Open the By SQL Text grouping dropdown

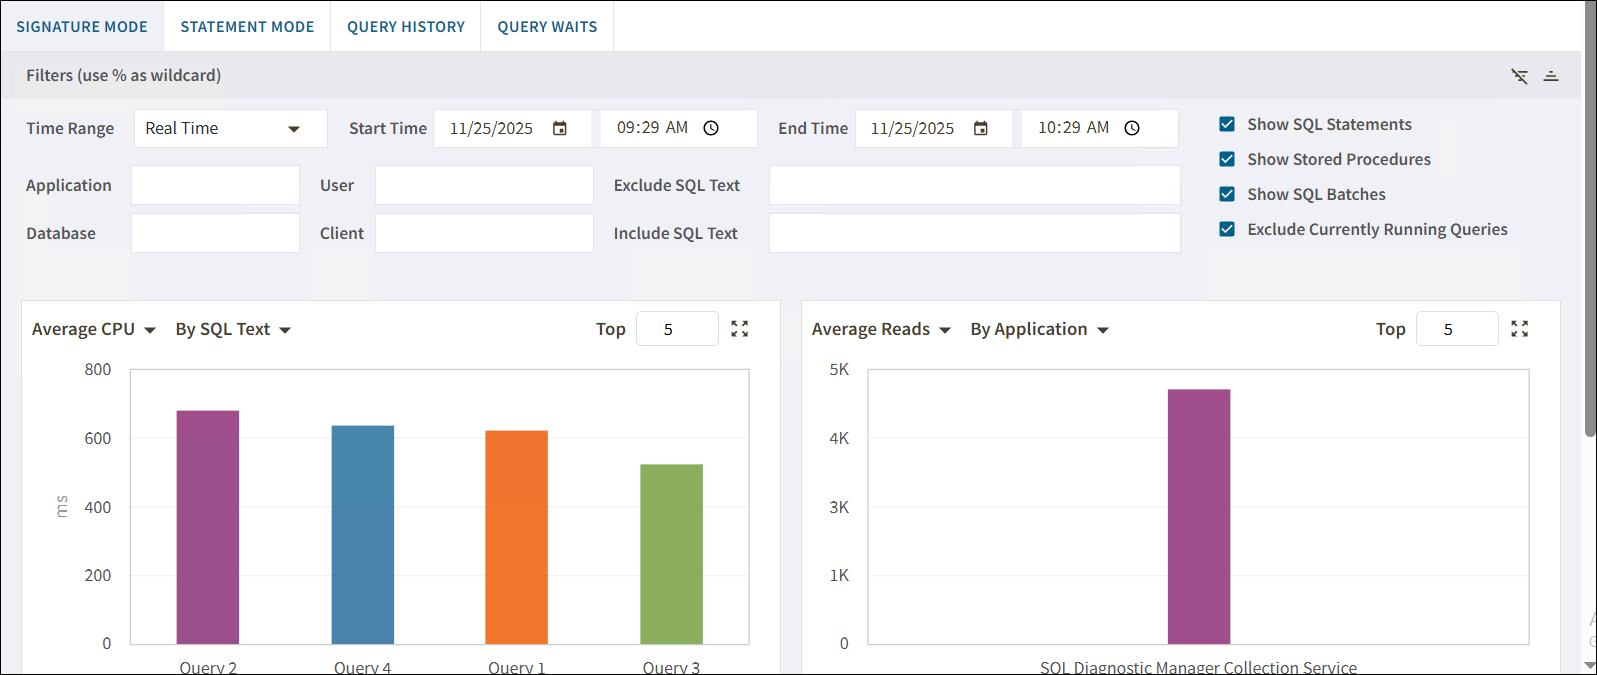[233, 329]
